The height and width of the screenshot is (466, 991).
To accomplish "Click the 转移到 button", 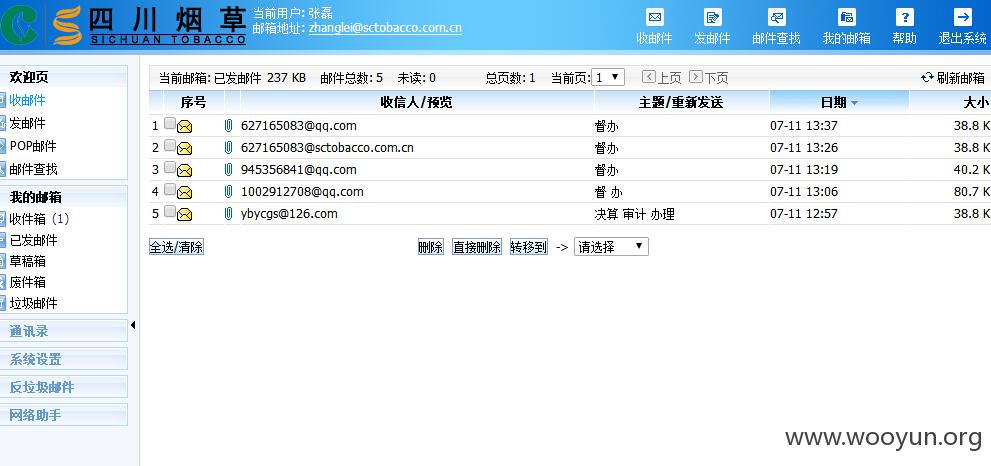I will [x=528, y=247].
